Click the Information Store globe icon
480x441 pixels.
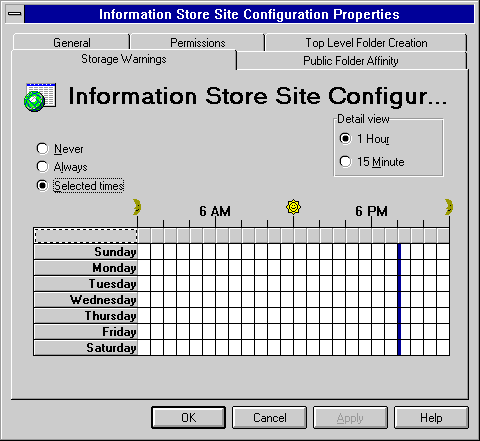click(x=40, y=97)
